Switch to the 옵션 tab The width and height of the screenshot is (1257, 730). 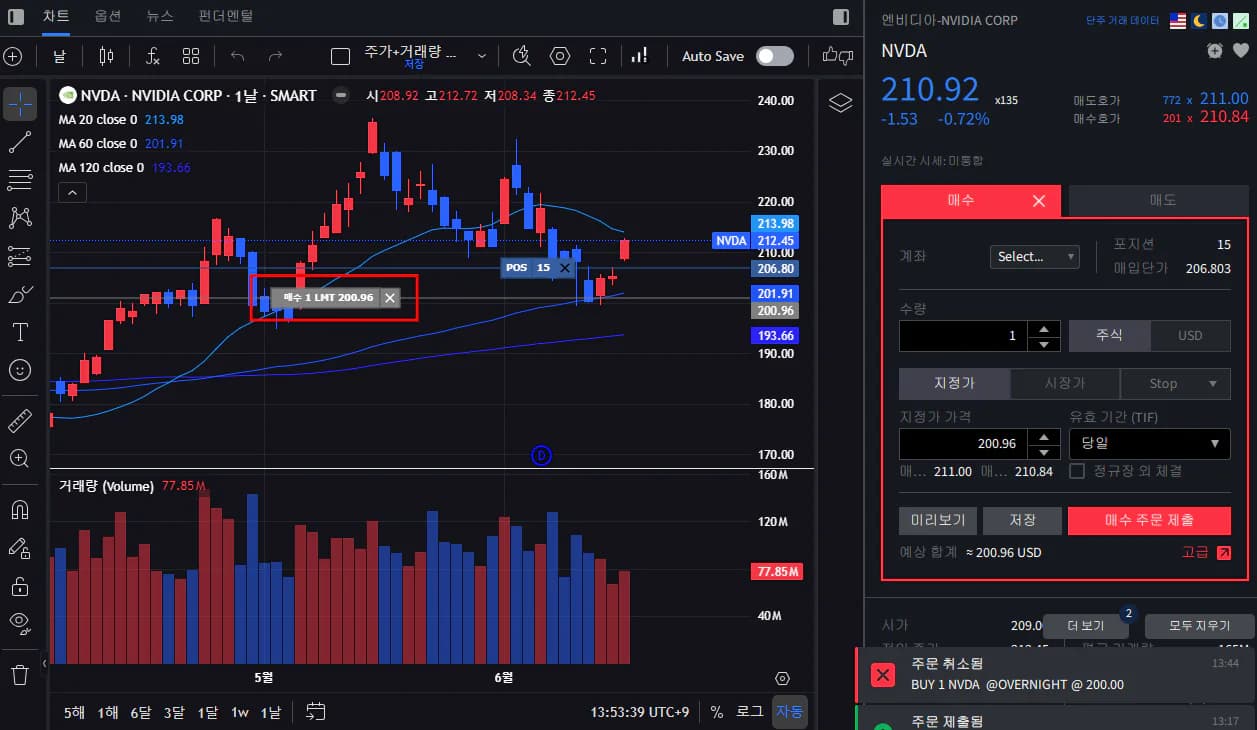point(108,16)
